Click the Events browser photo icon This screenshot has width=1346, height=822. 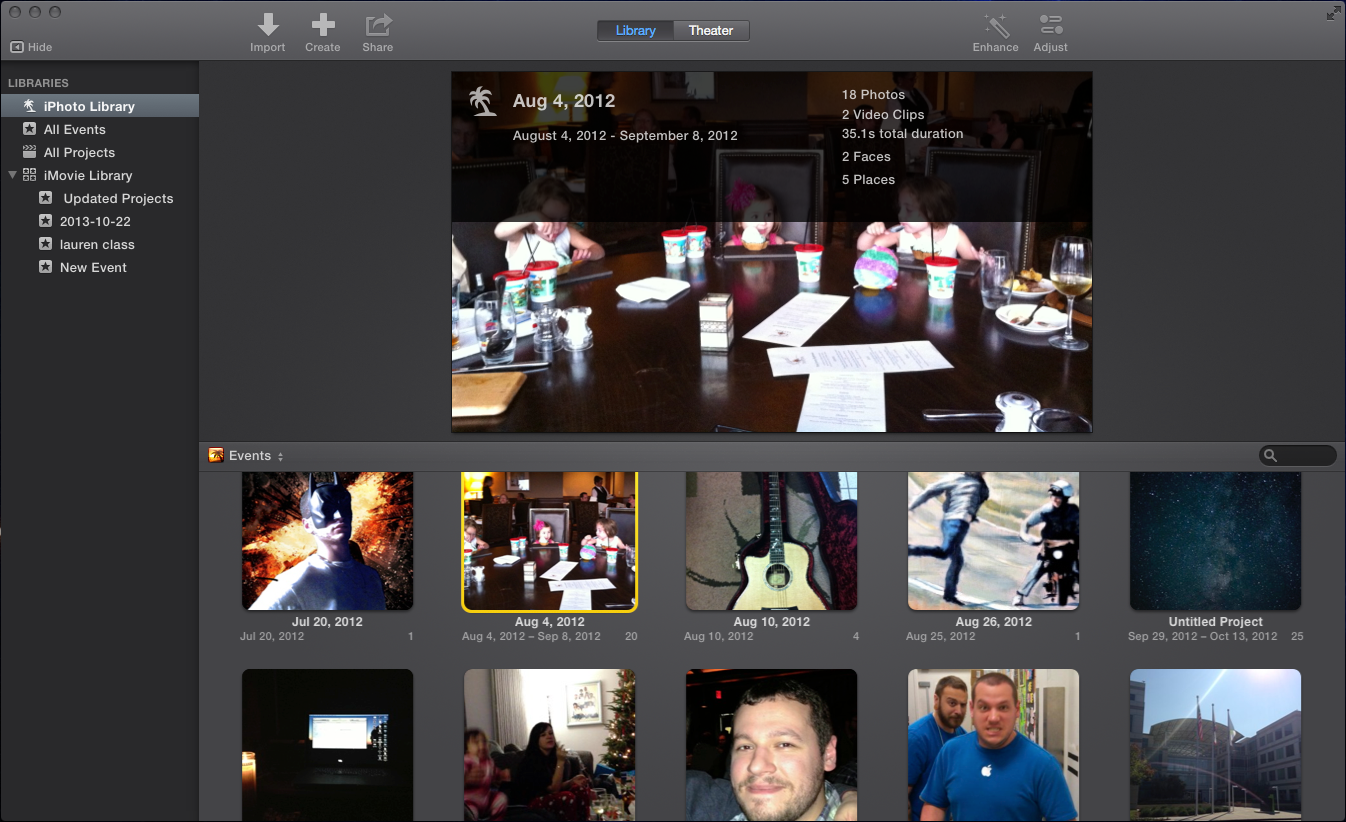click(x=216, y=456)
